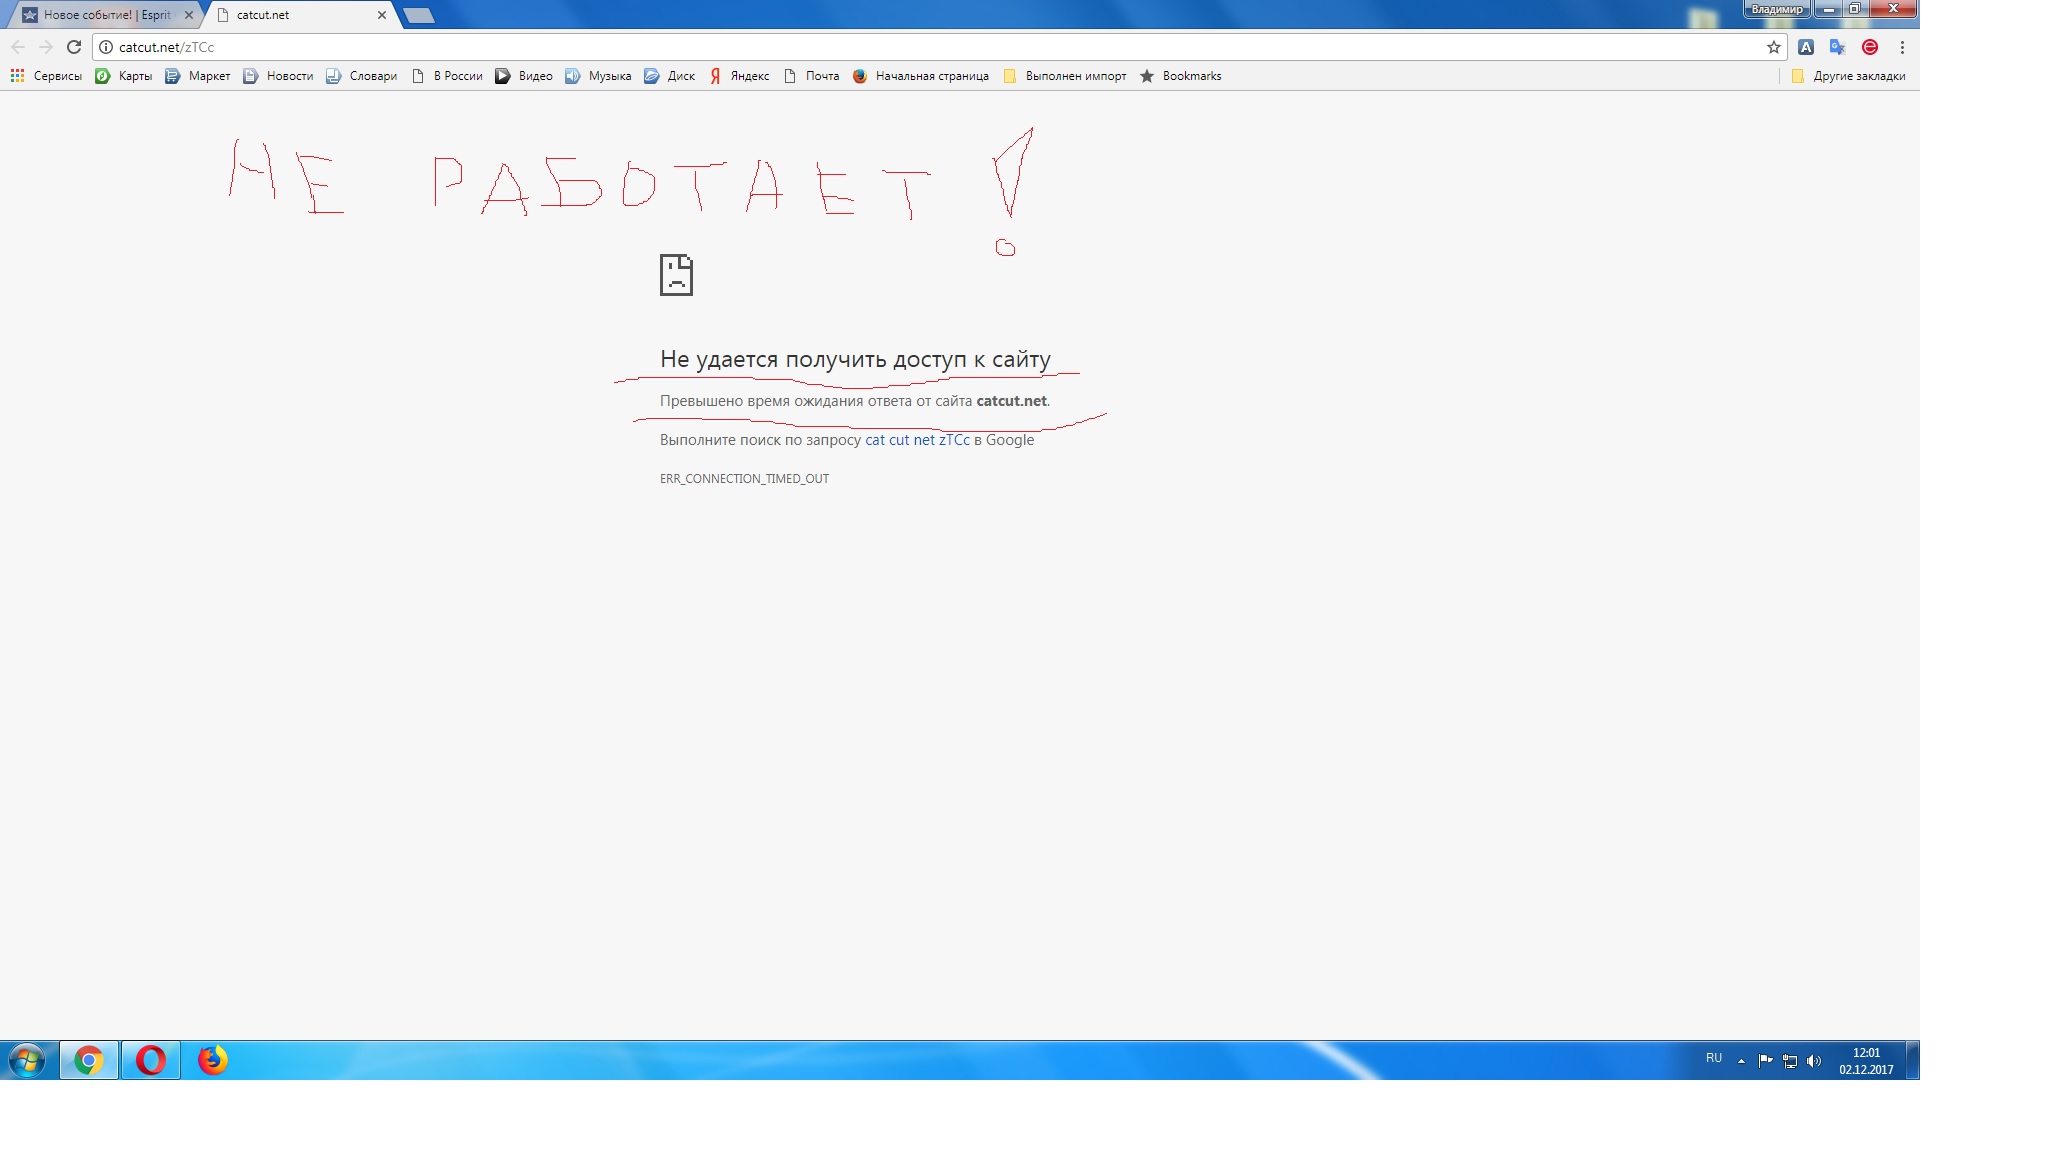
Task: Bookmark this page with star icon
Action: [1773, 47]
